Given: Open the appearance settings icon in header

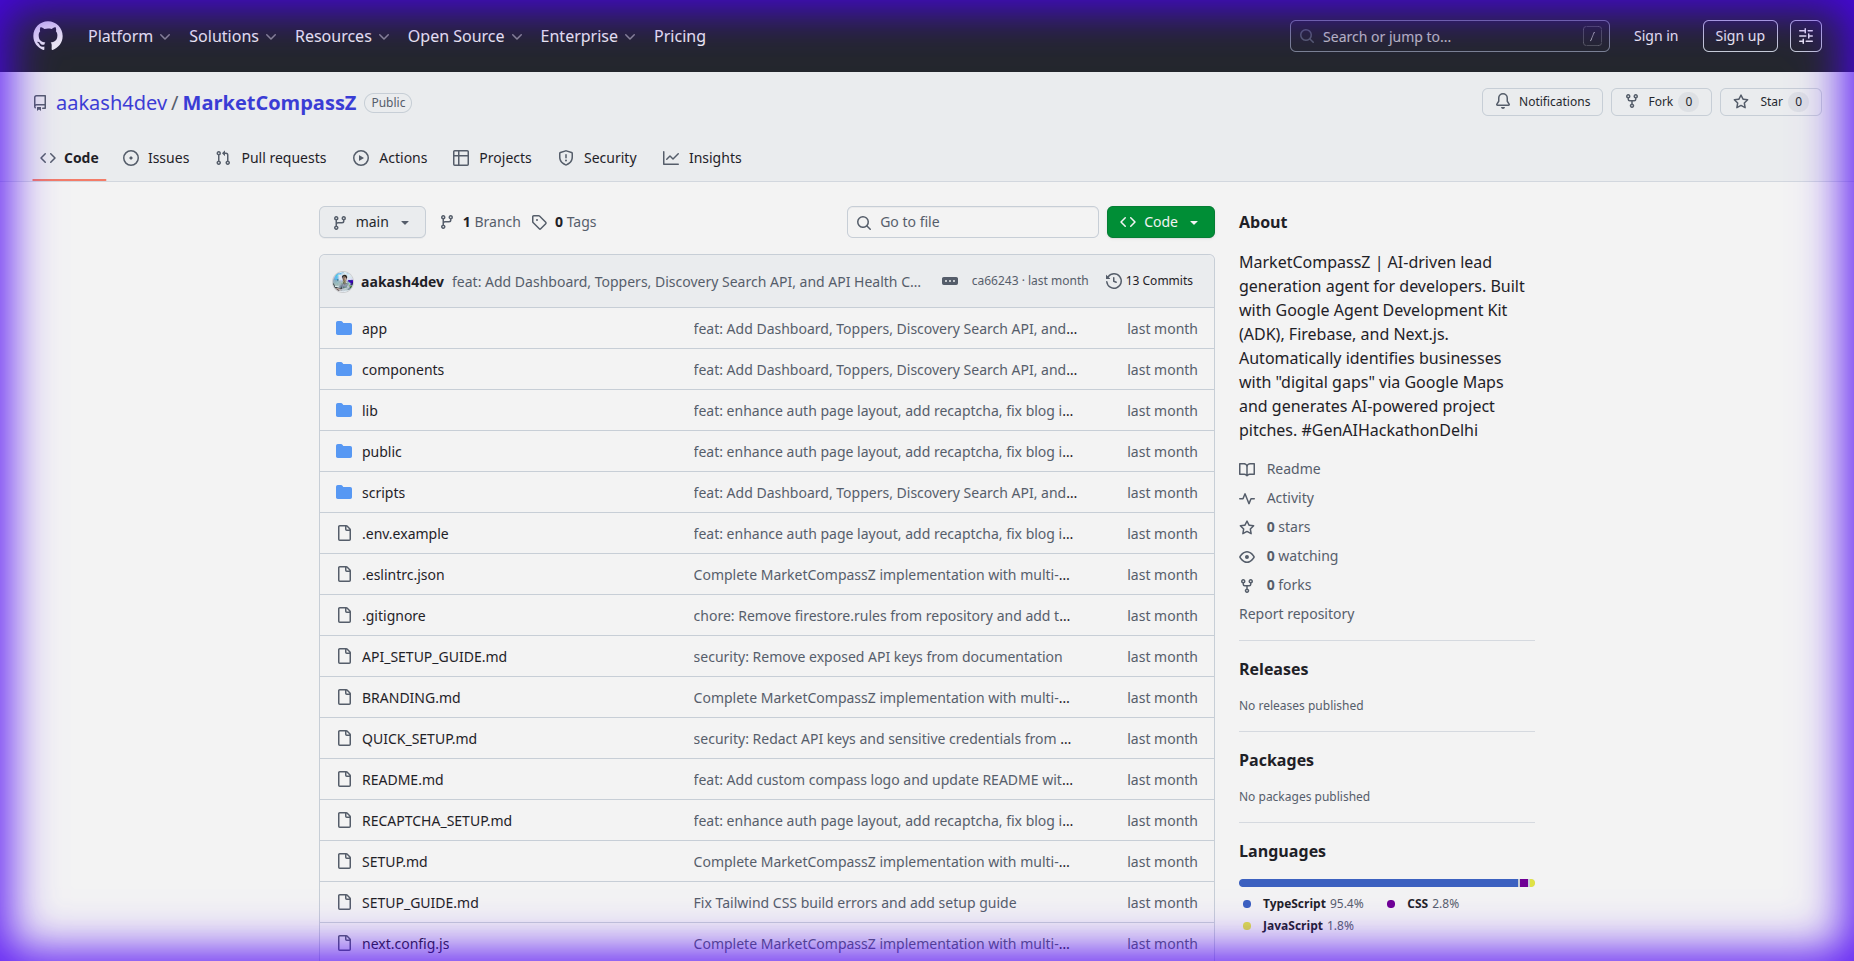Looking at the screenshot, I should click(x=1805, y=36).
